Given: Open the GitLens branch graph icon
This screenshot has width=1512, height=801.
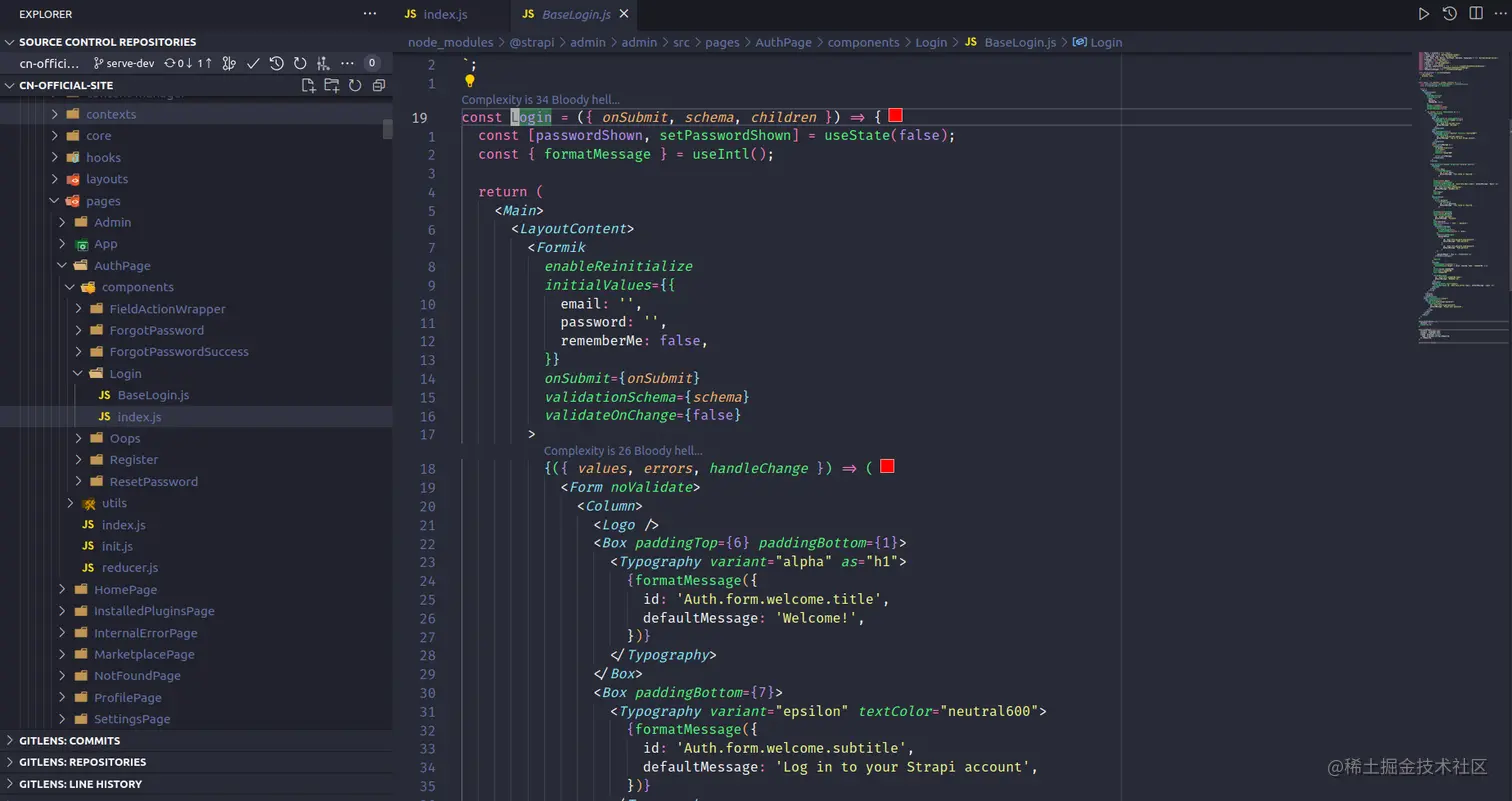Looking at the screenshot, I should (229, 63).
